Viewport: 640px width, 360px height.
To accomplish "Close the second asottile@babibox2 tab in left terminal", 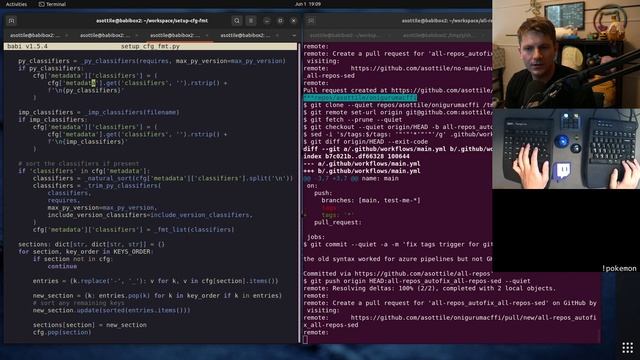I will pos(137,36).
